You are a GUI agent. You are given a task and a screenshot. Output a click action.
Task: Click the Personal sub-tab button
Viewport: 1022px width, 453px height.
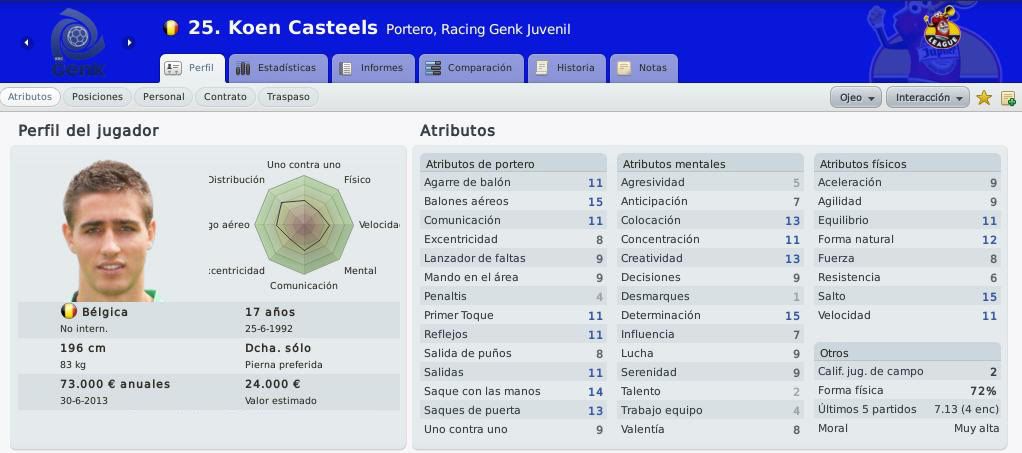coord(164,97)
